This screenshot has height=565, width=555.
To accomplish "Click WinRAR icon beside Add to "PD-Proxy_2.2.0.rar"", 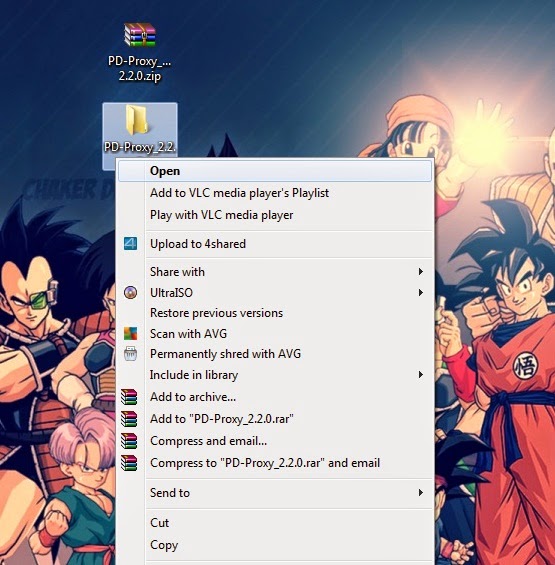I will [x=129, y=419].
